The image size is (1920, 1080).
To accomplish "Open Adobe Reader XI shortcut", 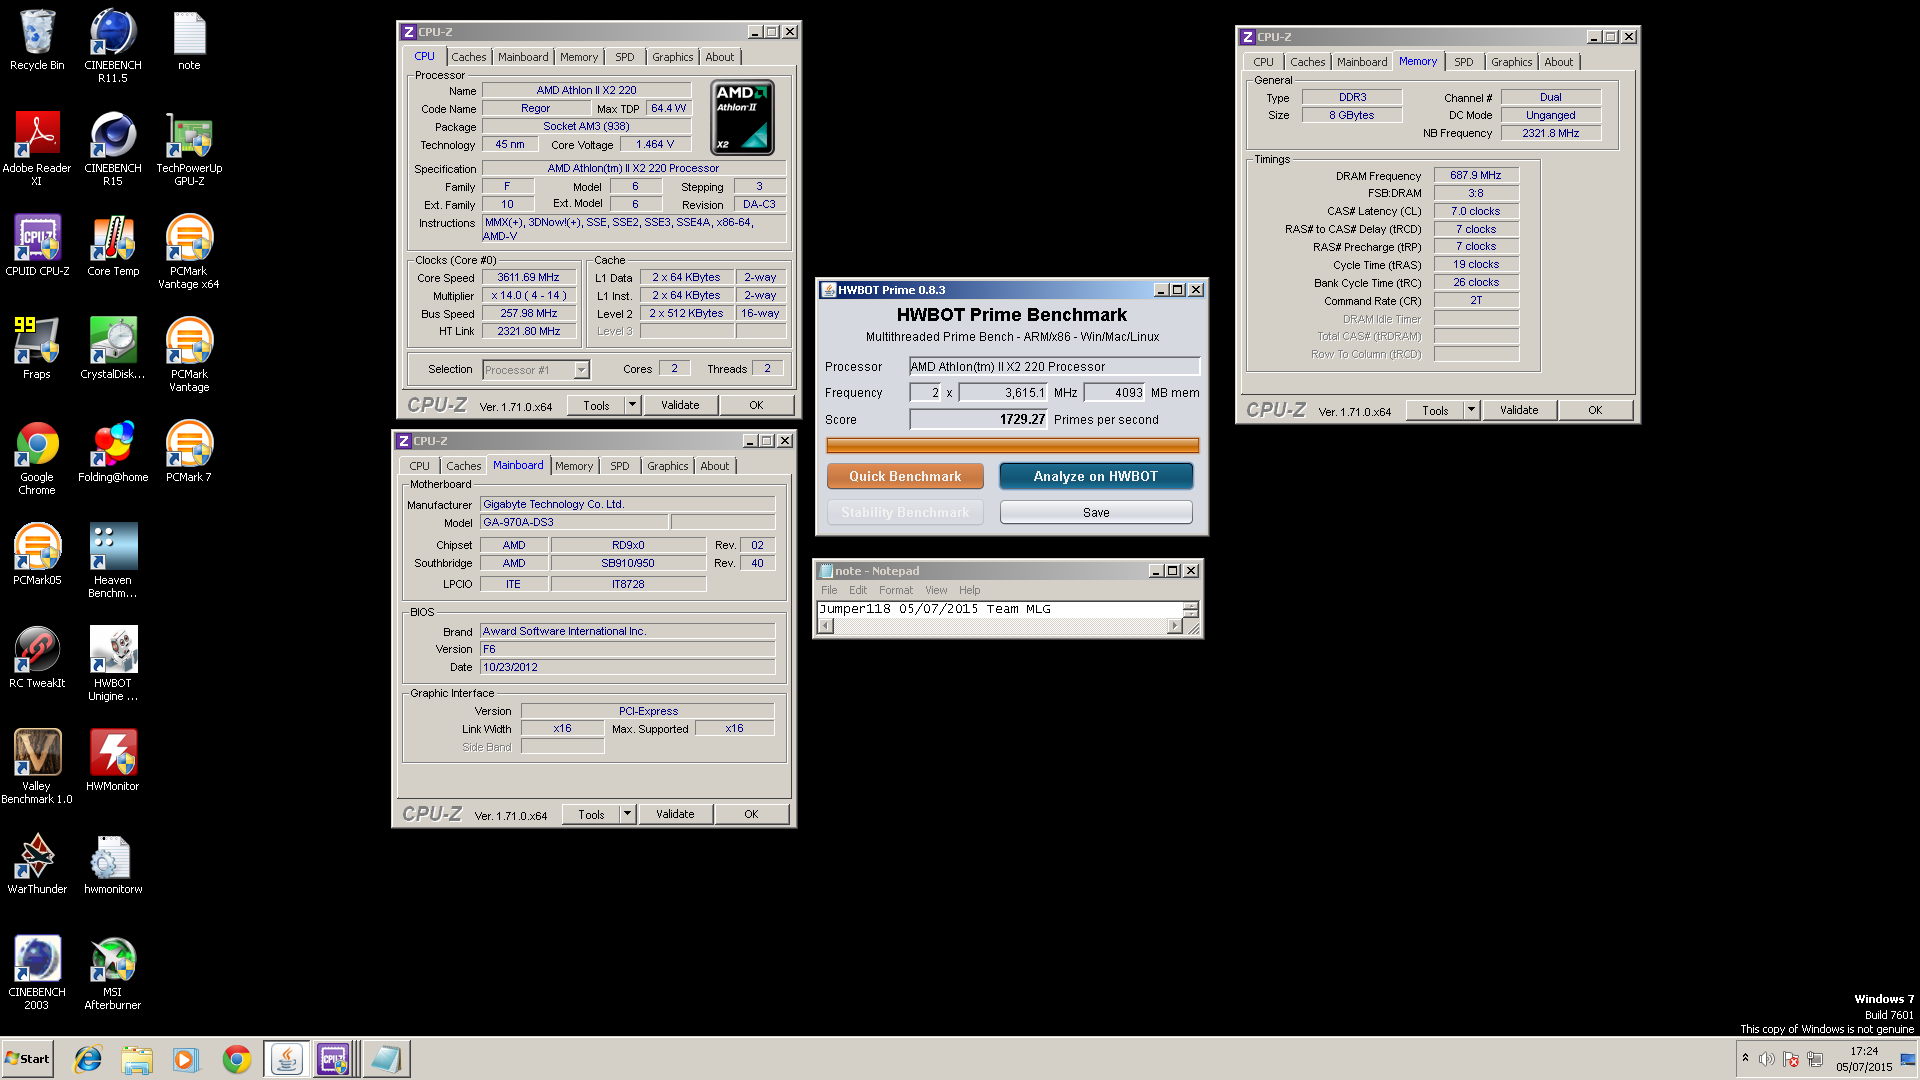I will click(x=37, y=148).
